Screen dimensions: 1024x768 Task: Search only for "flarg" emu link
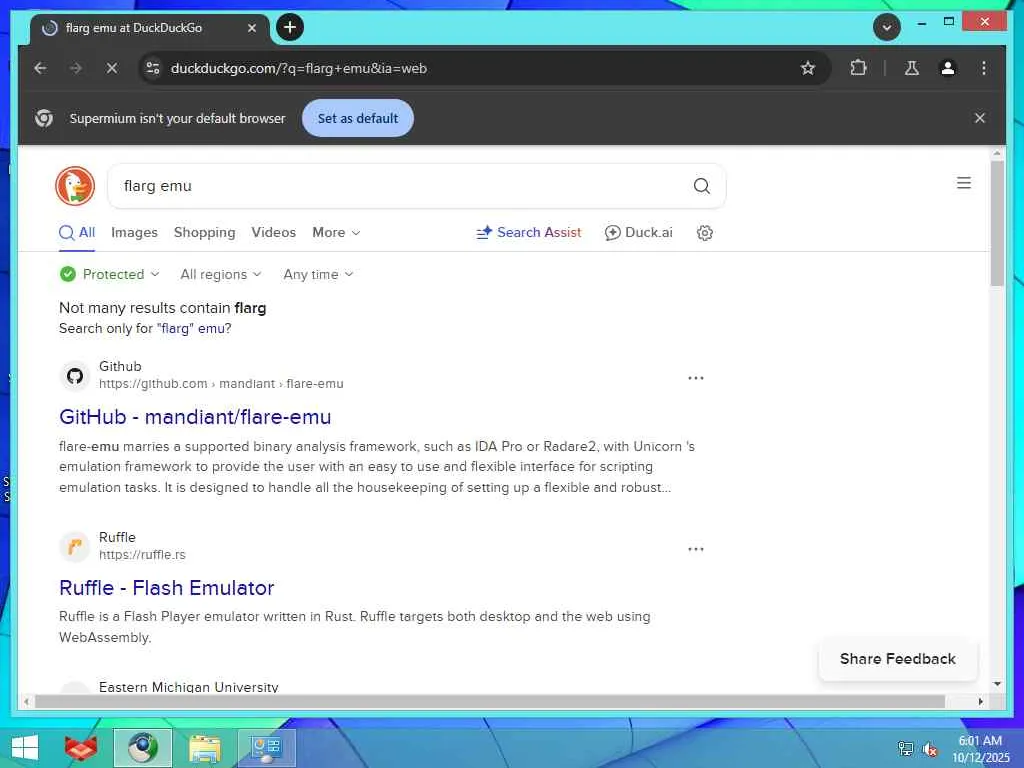(x=195, y=328)
